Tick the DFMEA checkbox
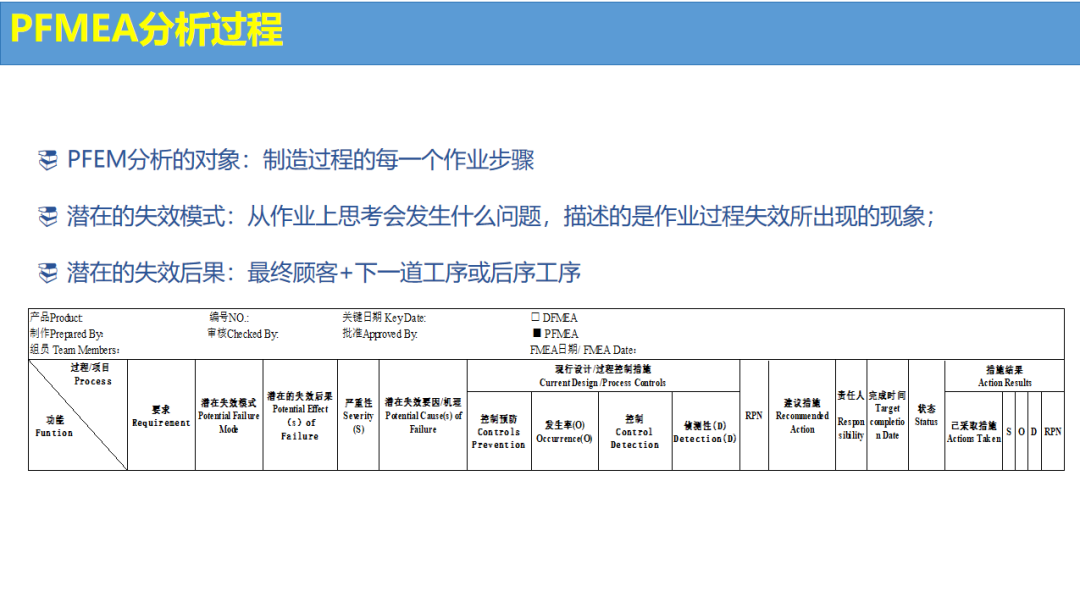The width and height of the screenshot is (1080, 608). click(x=535, y=317)
